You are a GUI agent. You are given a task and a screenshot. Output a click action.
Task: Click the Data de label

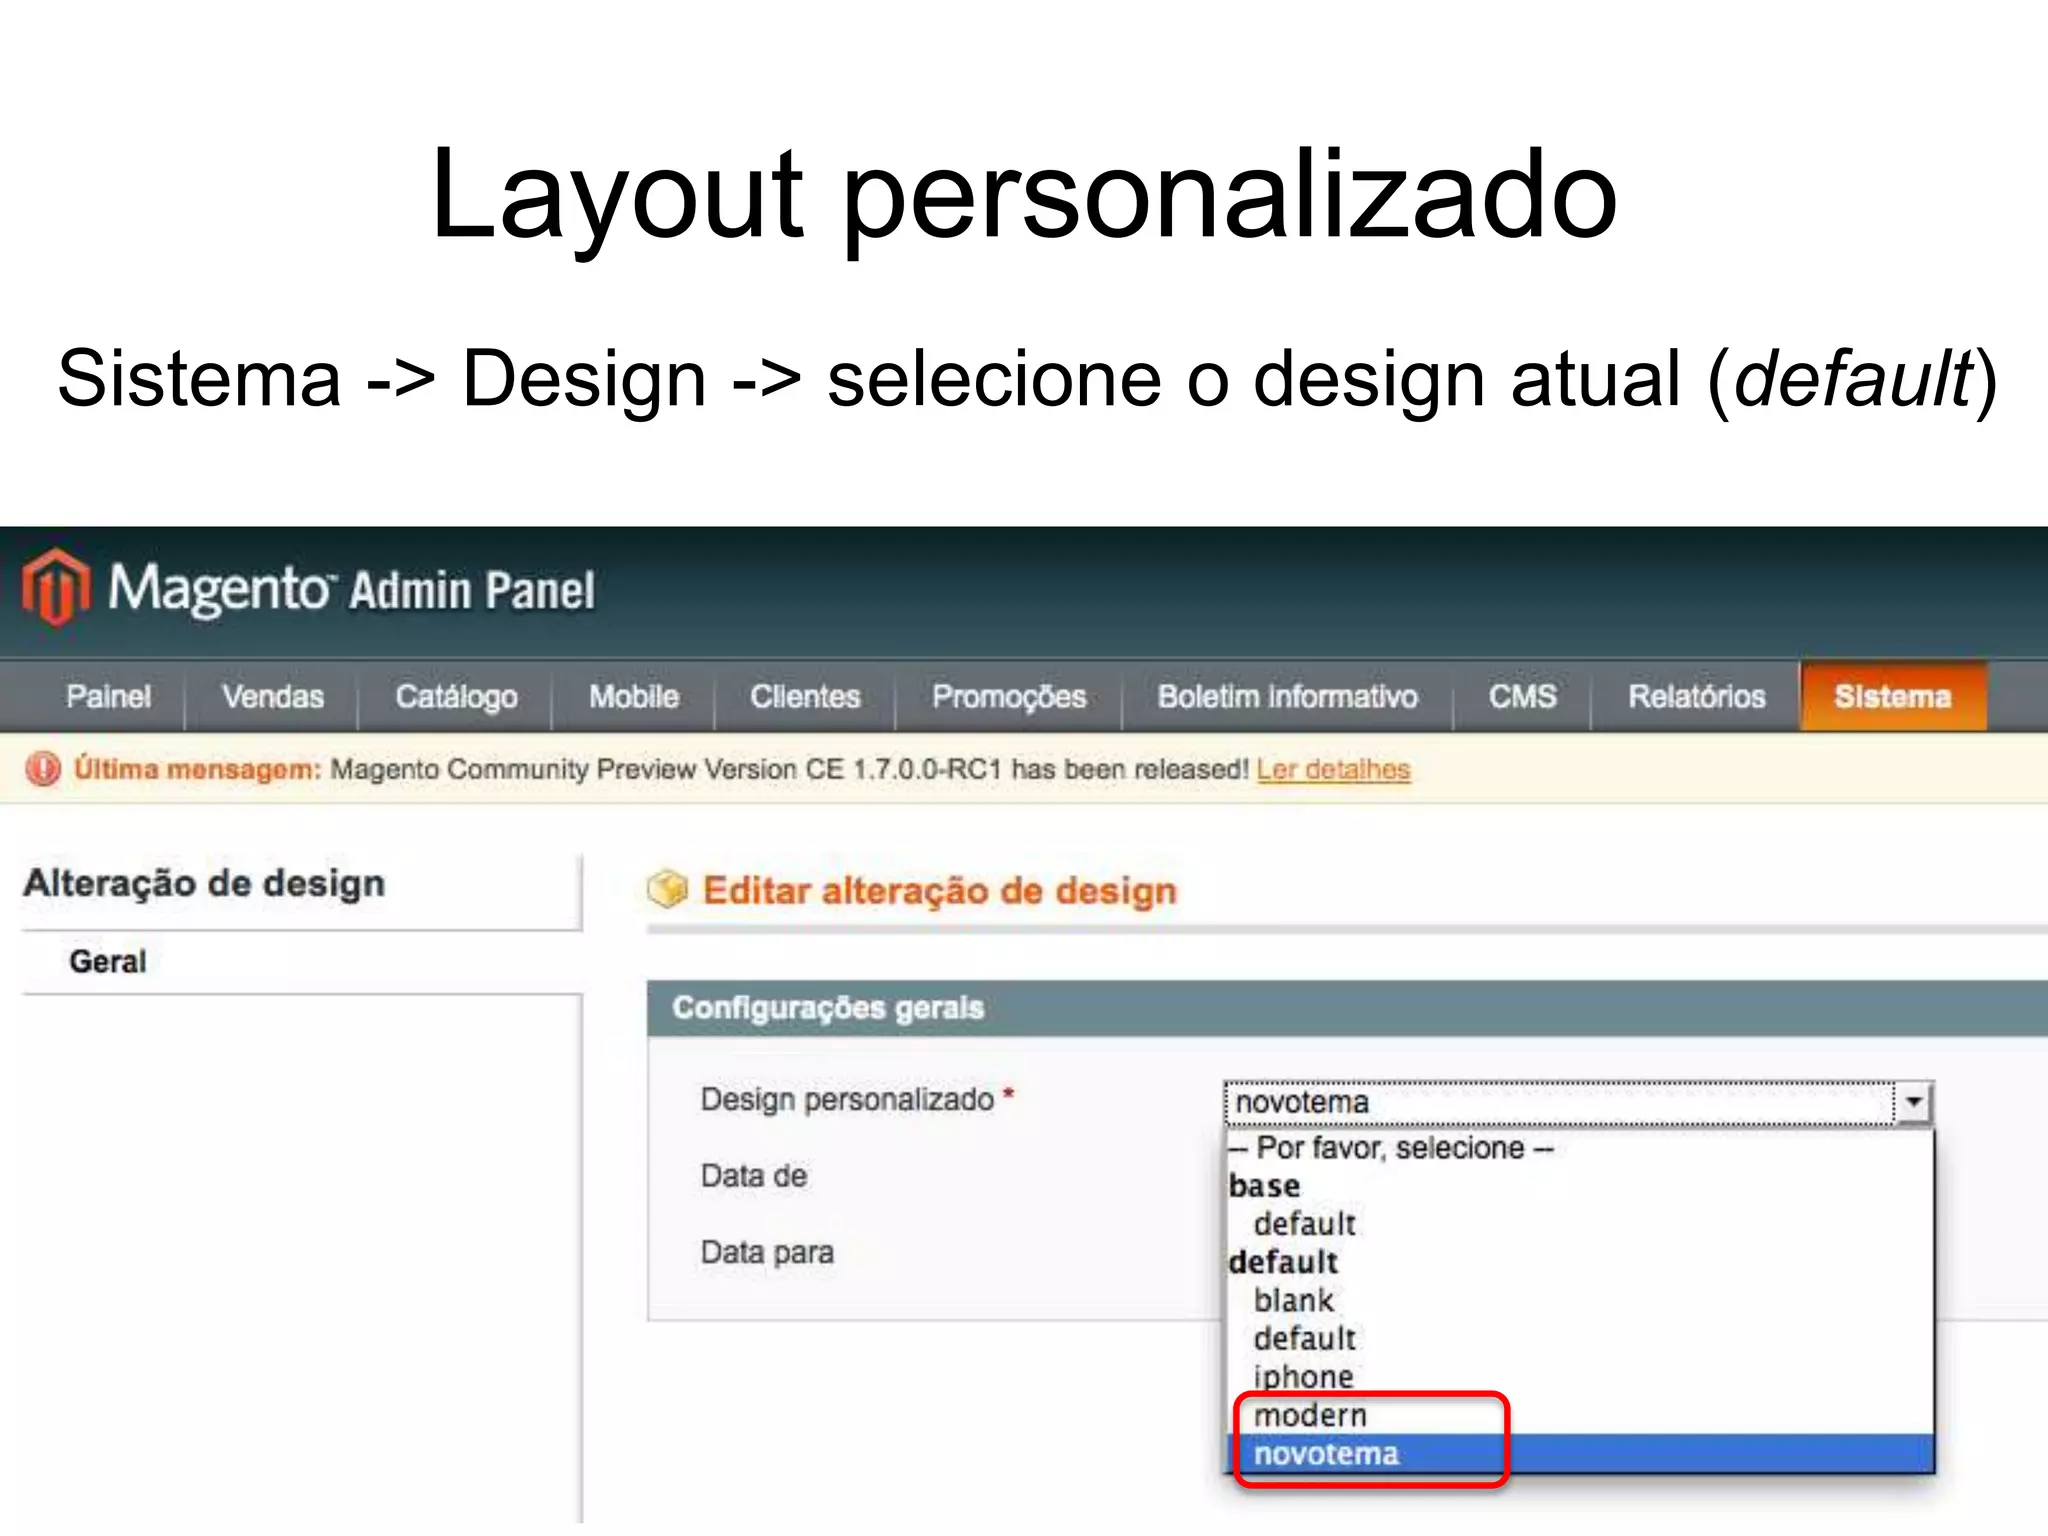tap(754, 1176)
